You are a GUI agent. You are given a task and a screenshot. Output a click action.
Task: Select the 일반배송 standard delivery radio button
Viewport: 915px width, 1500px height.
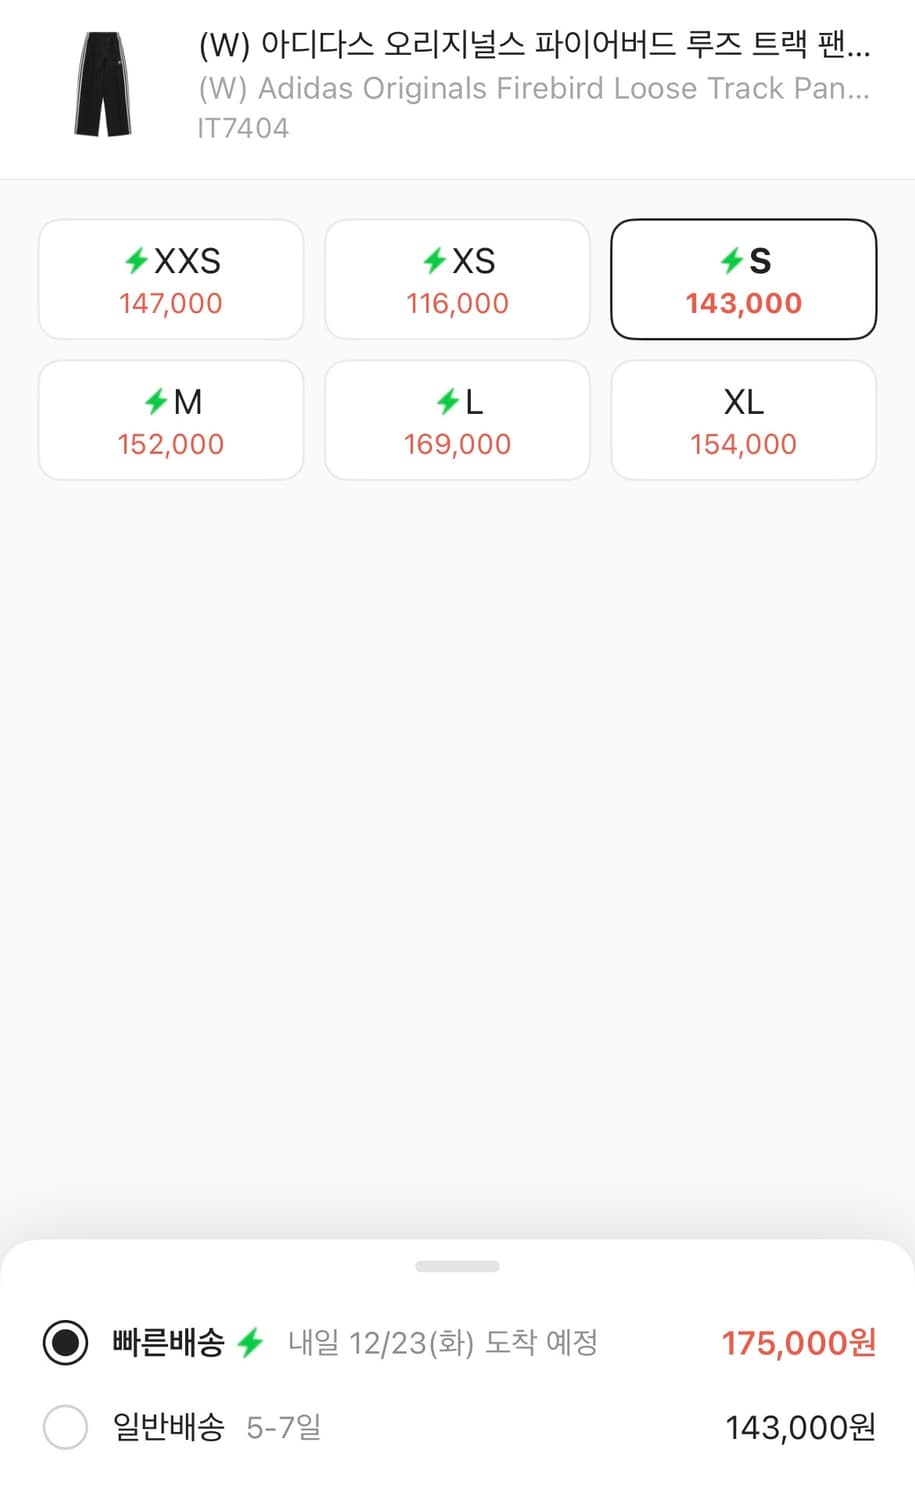(66, 1427)
